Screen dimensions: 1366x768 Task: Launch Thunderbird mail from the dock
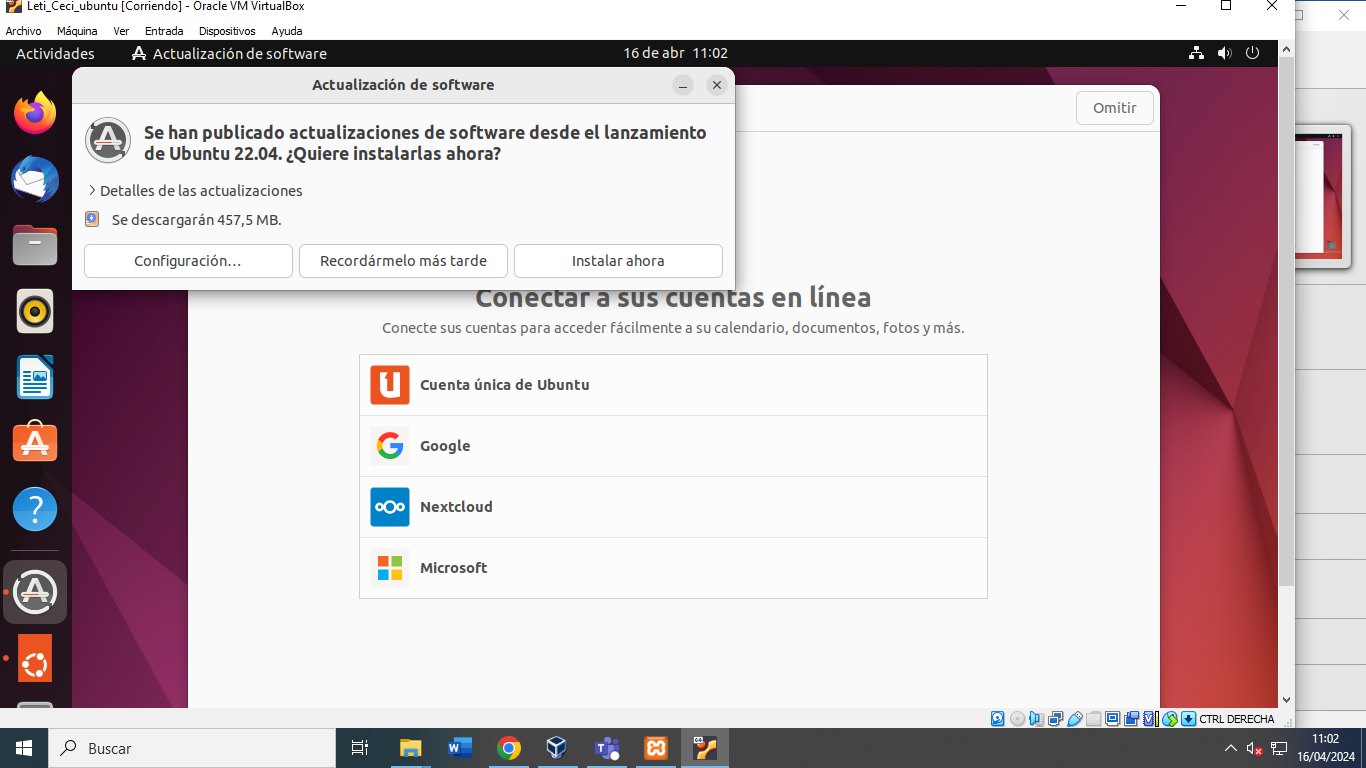pos(35,179)
